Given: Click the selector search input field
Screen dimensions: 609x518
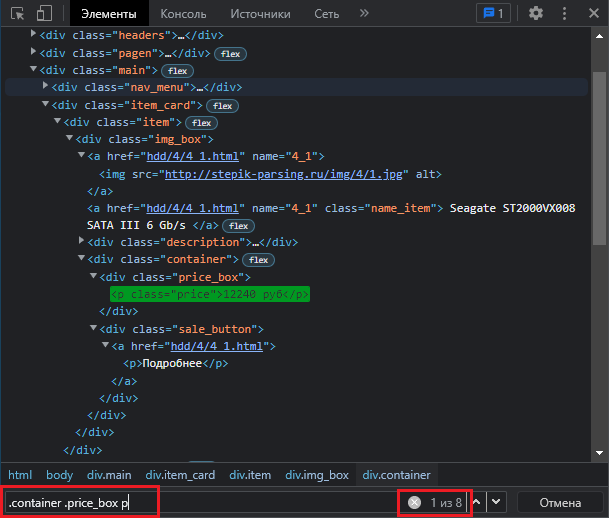Looking at the screenshot, I should pyautogui.click(x=80, y=502).
